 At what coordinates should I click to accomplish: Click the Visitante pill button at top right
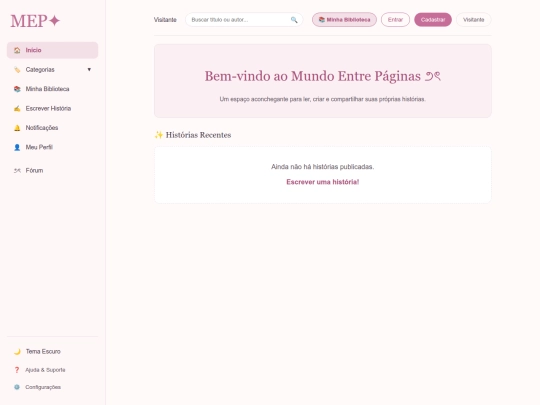(474, 20)
